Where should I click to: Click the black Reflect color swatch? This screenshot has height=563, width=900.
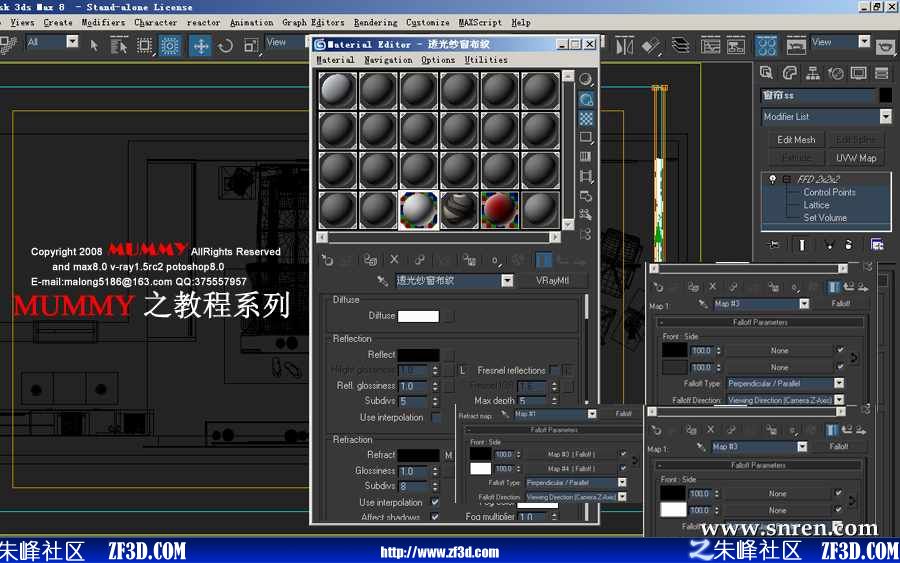pos(418,355)
